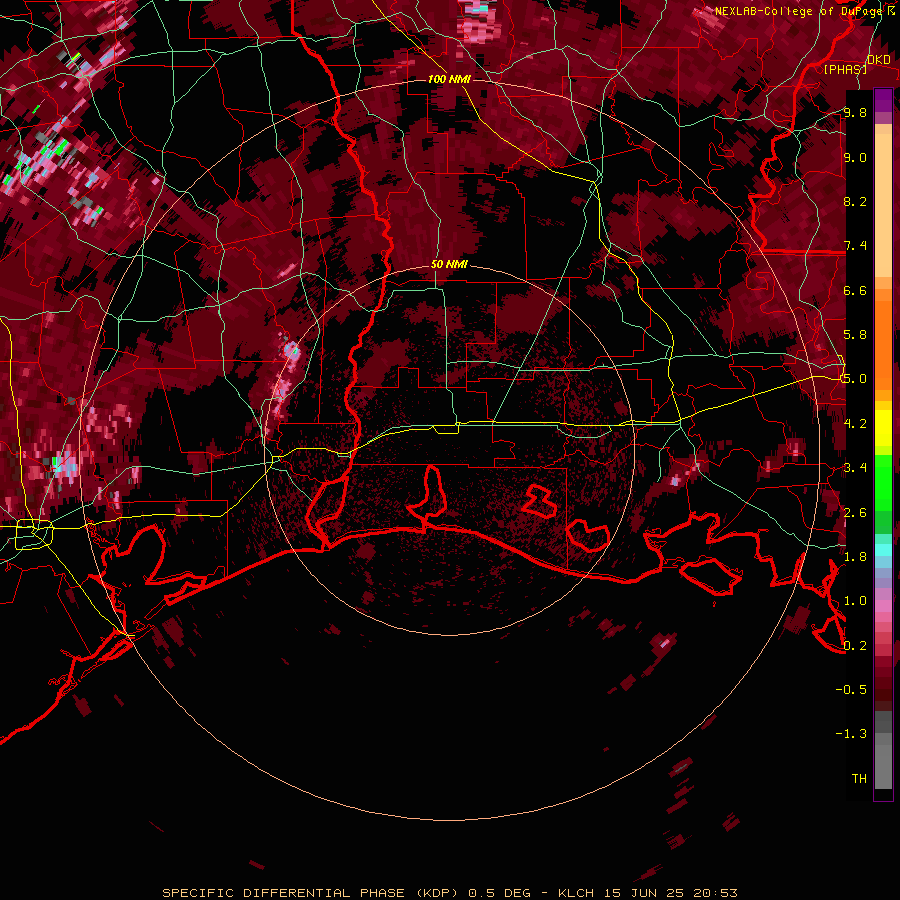Click the 8.2 value on the scale
Screen dimensions: 900x900
[855, 201]
